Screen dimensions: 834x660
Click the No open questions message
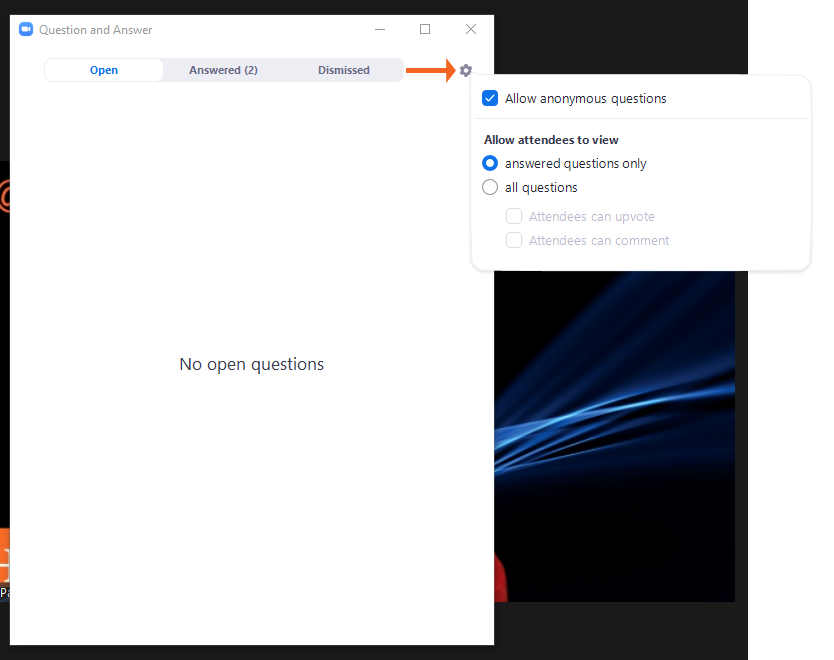tap(252, 364)
